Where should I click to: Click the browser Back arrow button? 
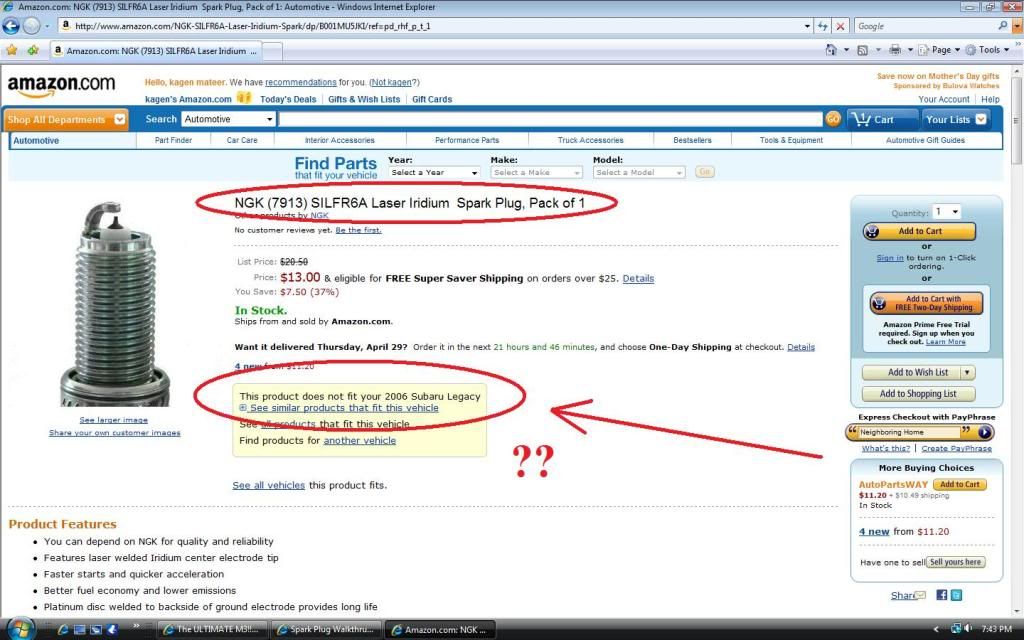tap(12, 26)
